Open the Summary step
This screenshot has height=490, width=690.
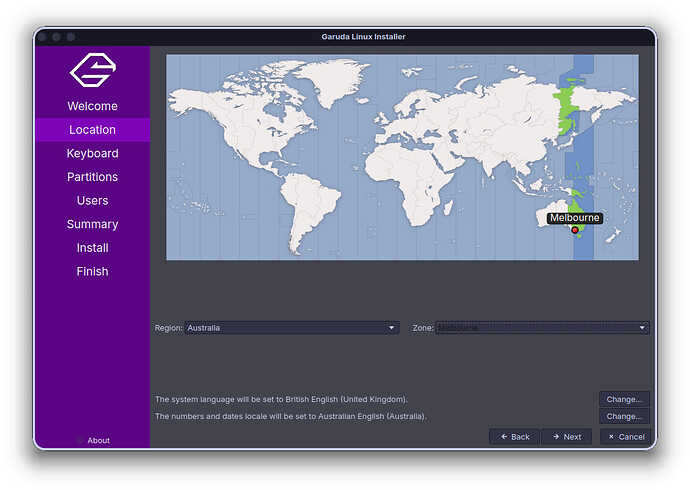point(92,224)
